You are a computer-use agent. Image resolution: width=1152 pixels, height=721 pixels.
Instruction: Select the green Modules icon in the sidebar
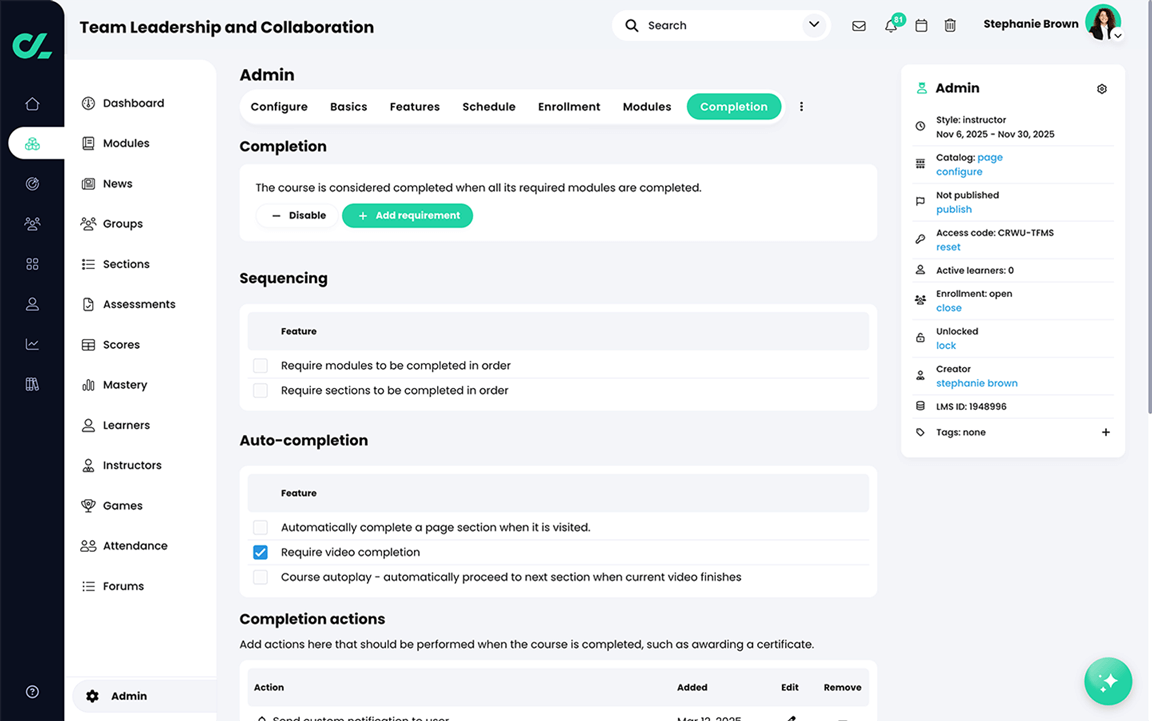[32, 143]
